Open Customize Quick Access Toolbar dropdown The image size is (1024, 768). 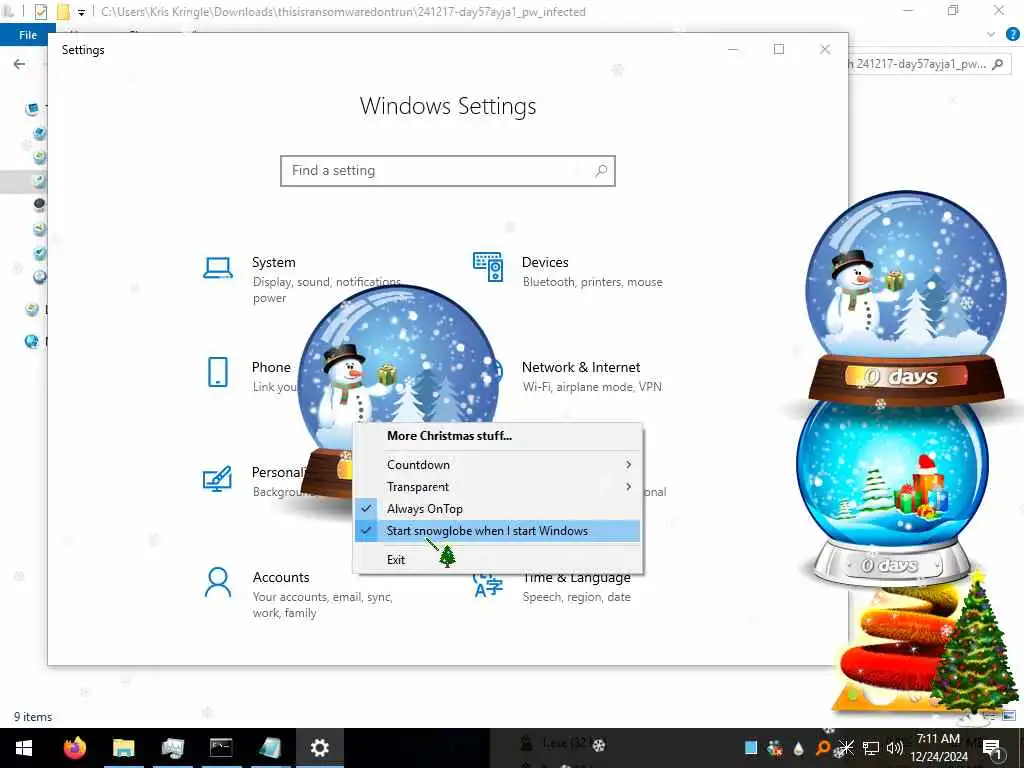tap(82, 12)
